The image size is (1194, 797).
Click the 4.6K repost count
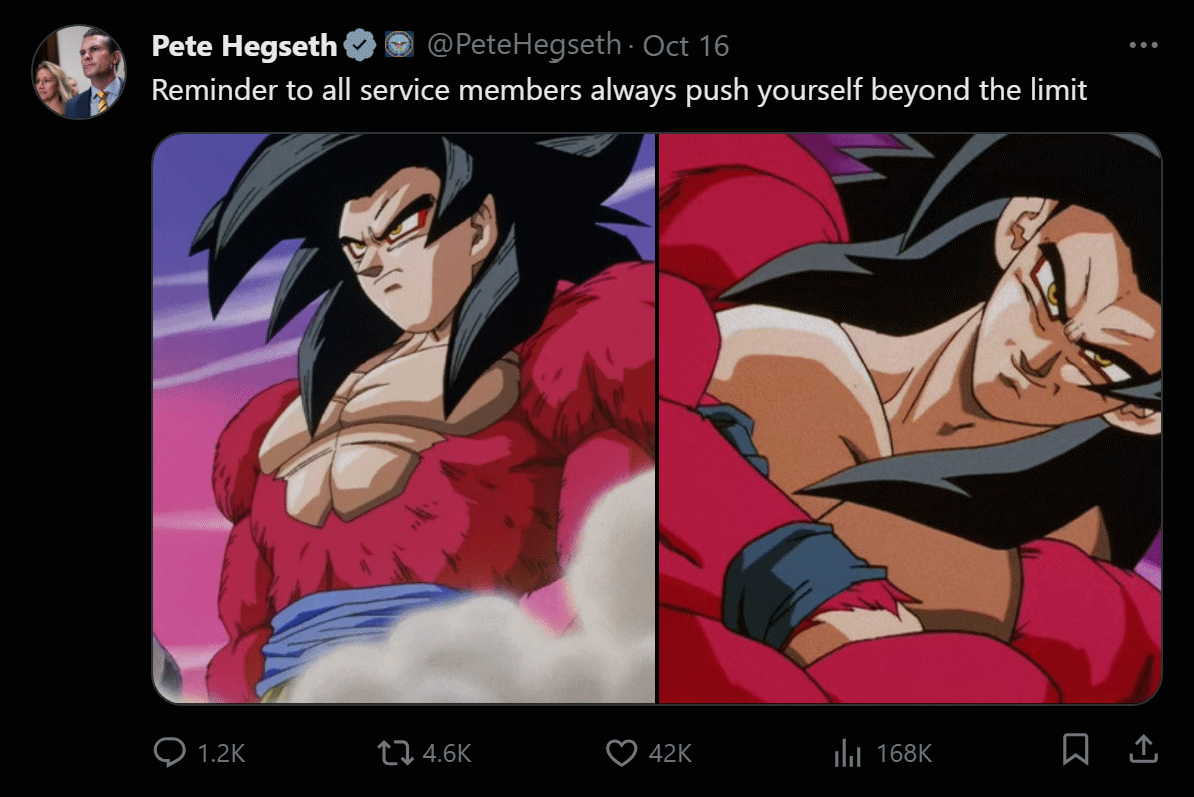coord(447,753)
